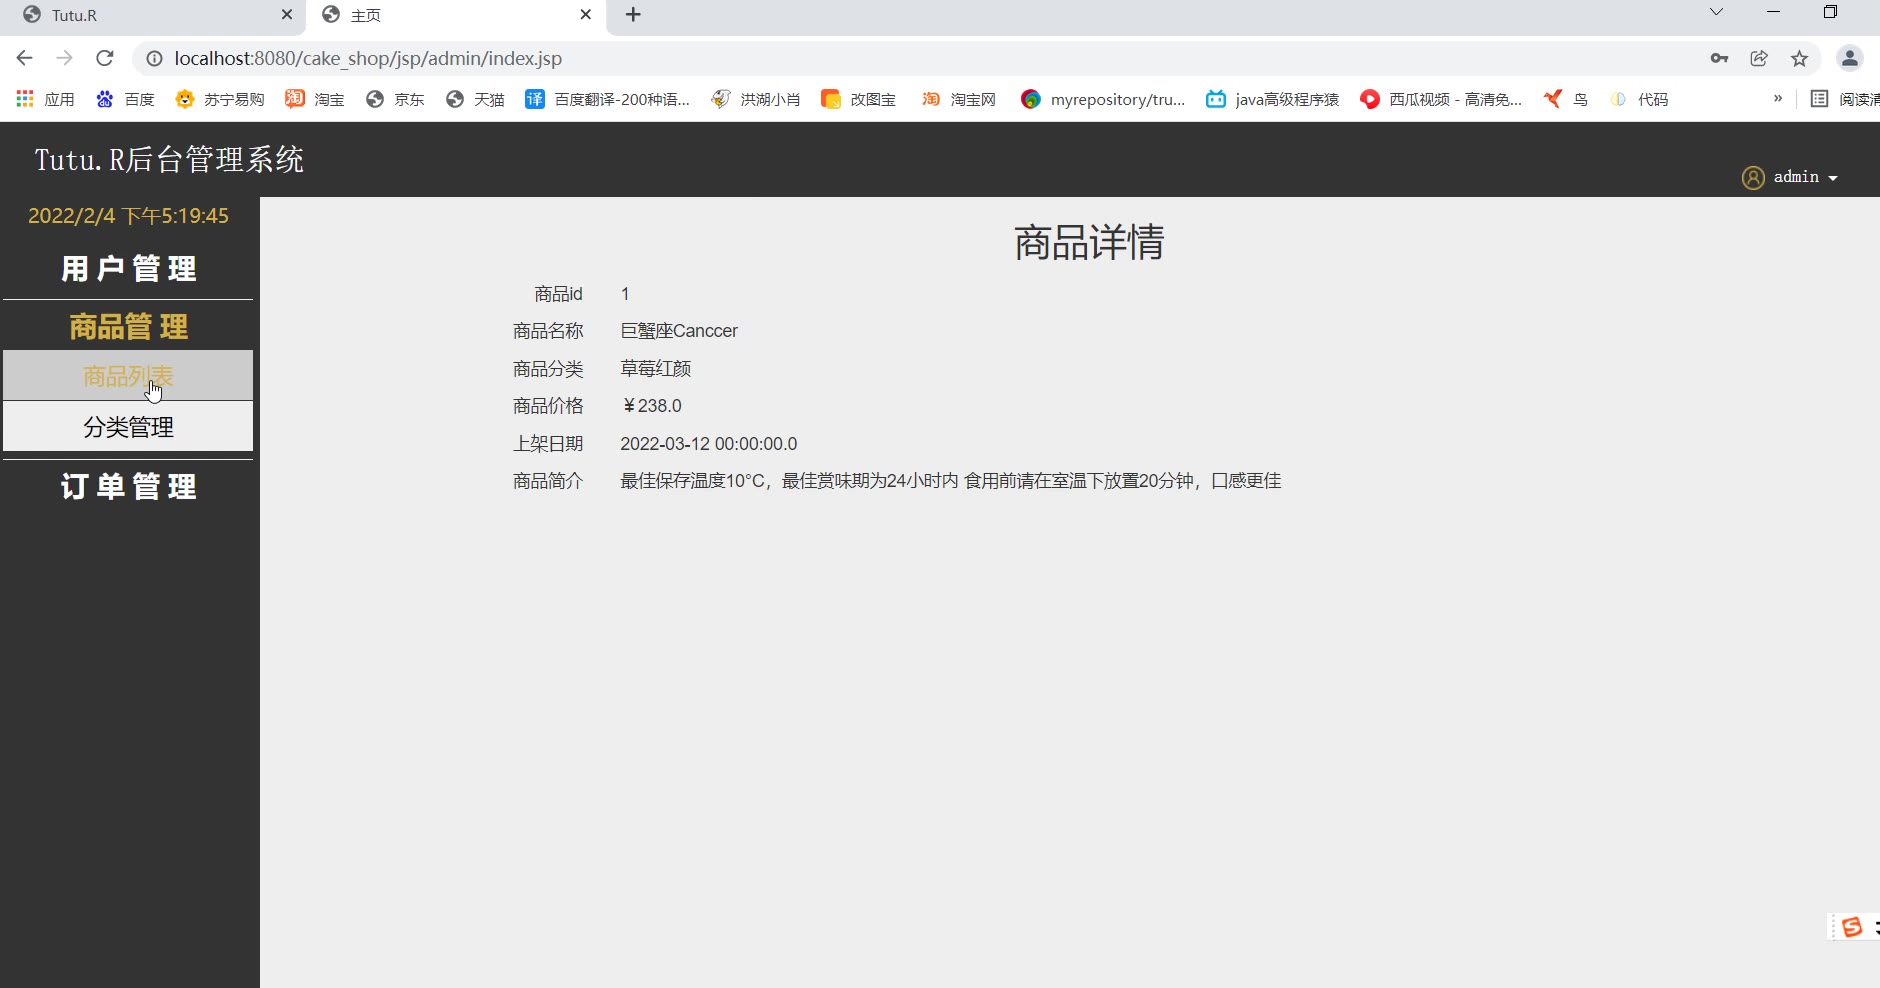1880x988 pixels.
Task: Switch to the Tutu.R browser tab
Action: click(x=150, y=15)
